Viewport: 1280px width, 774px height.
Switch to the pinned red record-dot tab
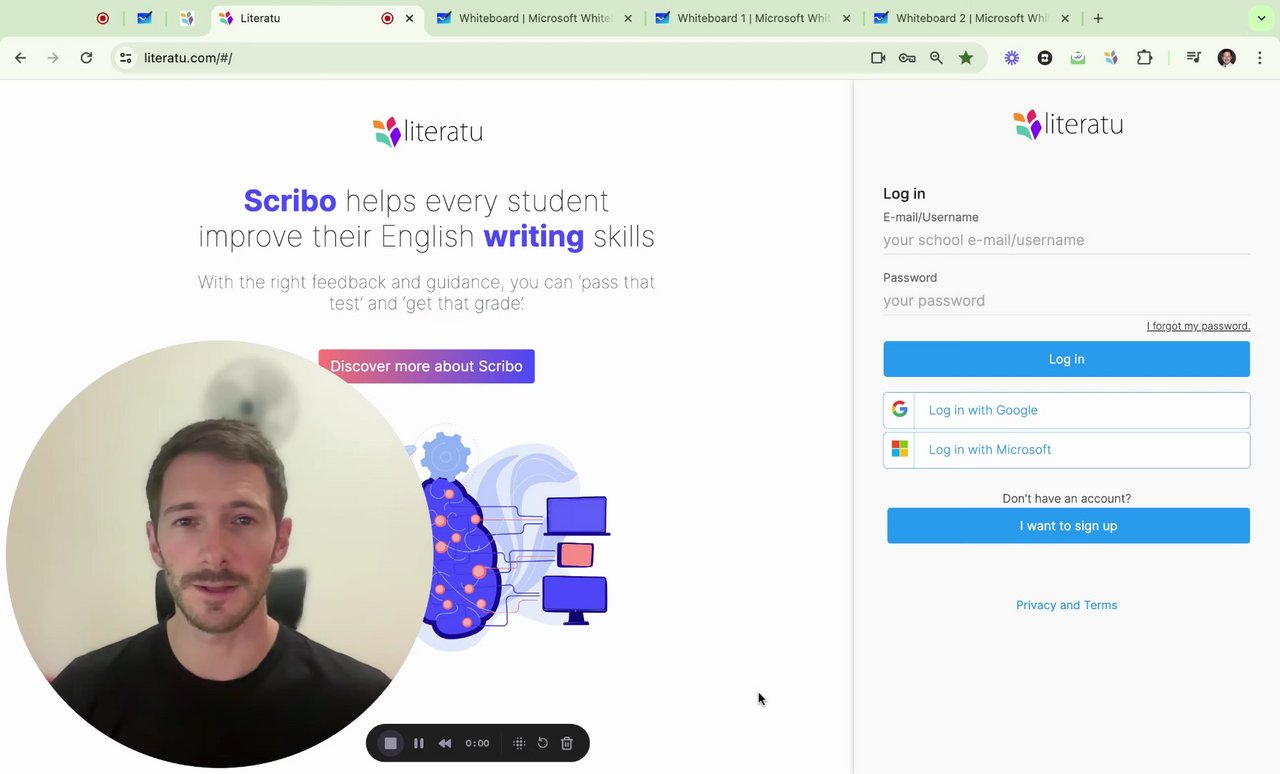click(103, 18)
